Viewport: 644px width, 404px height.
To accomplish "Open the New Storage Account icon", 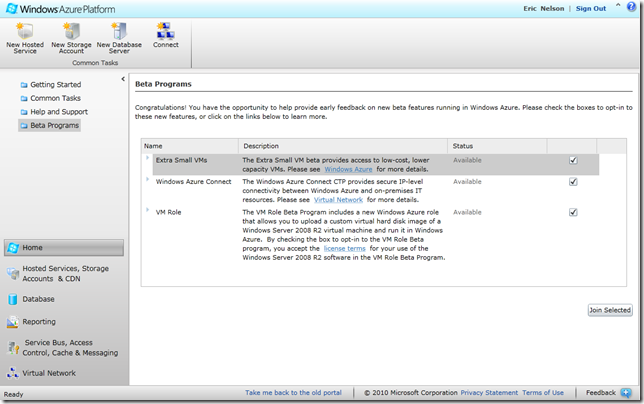I will [x=71, y=31].
